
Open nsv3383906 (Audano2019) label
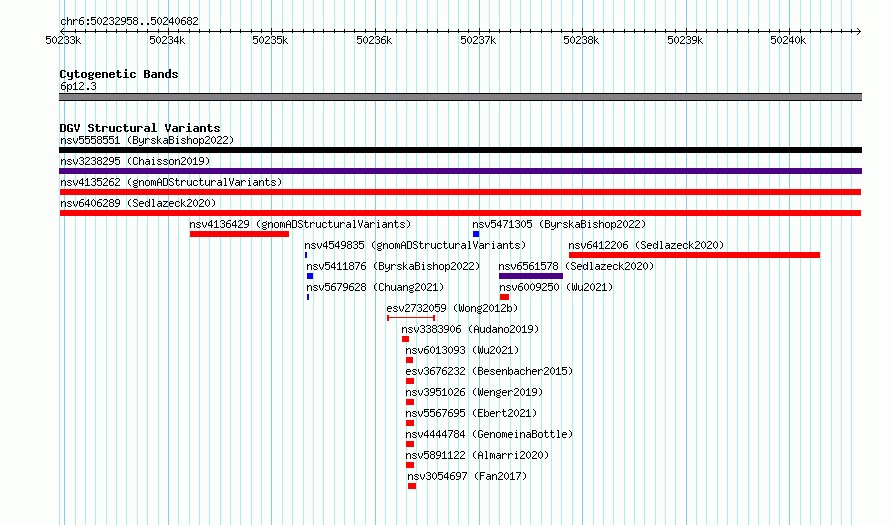(470, 329)
